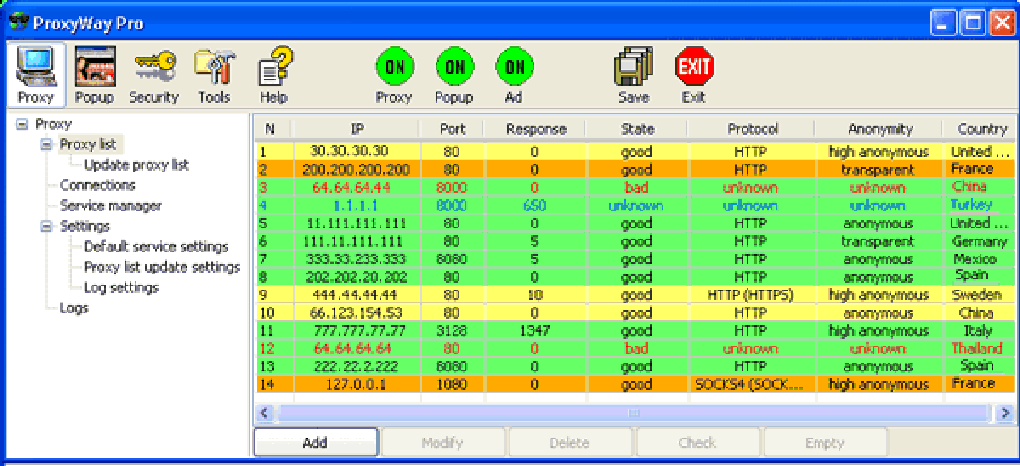The height and width of the screenshot is (466, 1020).
Task: Open Log settings
Action: tap(121, 288)
